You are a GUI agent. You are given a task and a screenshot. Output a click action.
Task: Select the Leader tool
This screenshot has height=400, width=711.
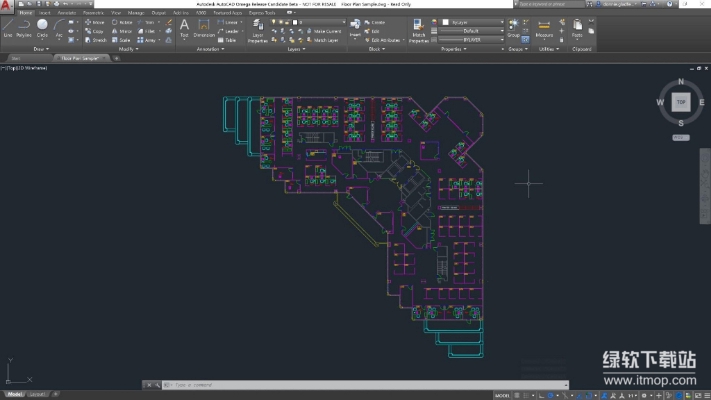[228, 31]
